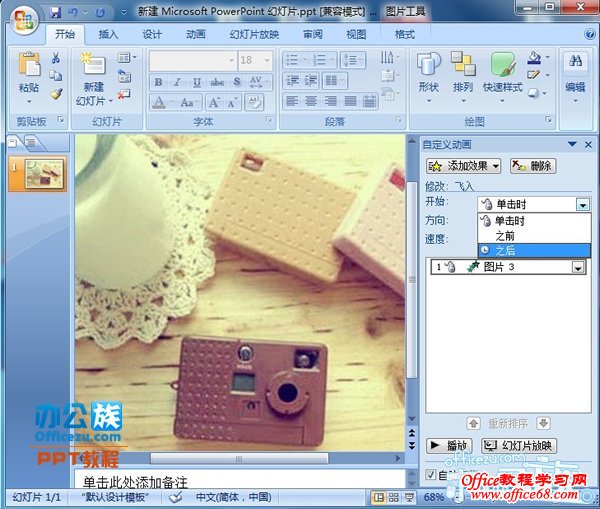600x509 pixels.
Task: Switch to normal view in status bar
Action: [379, 497]
